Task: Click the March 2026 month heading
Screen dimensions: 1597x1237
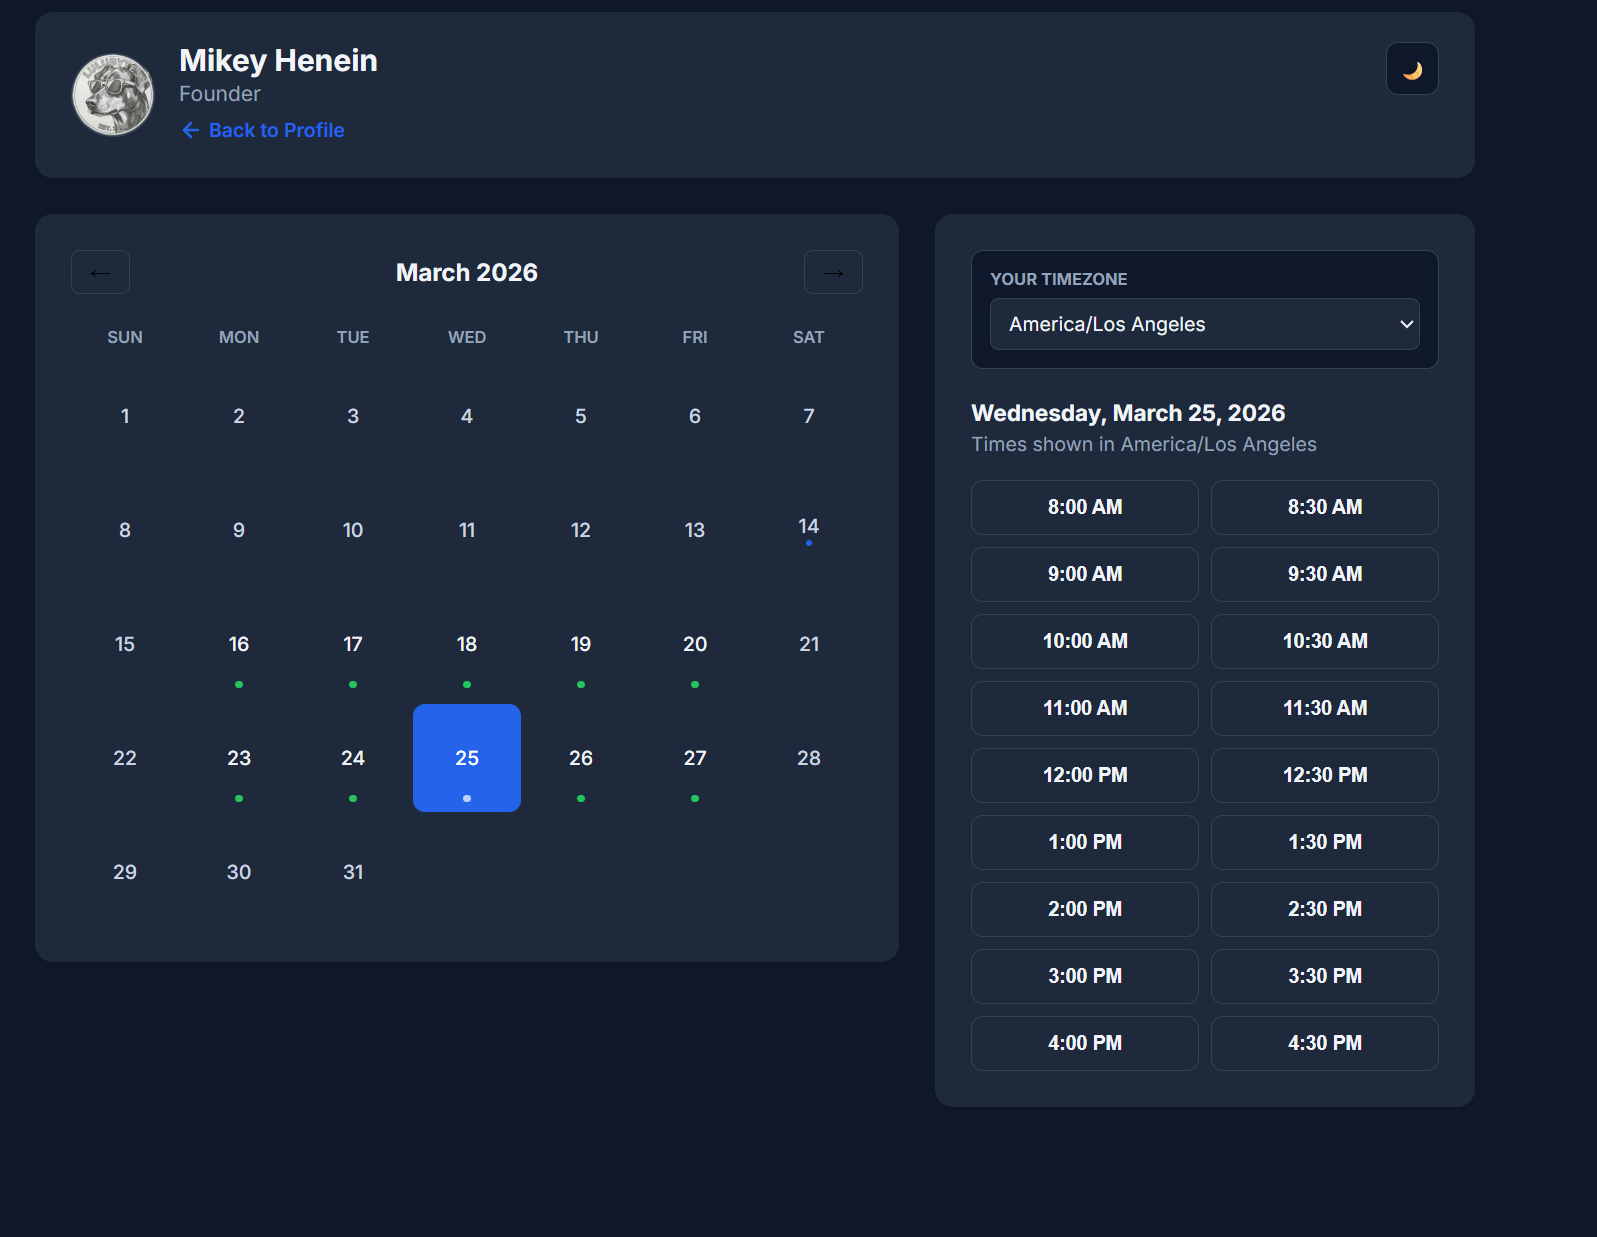Action: tap(467, 272)
